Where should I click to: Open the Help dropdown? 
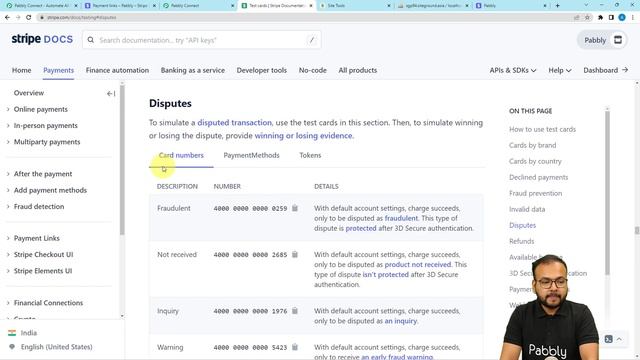tap(560, 70)
